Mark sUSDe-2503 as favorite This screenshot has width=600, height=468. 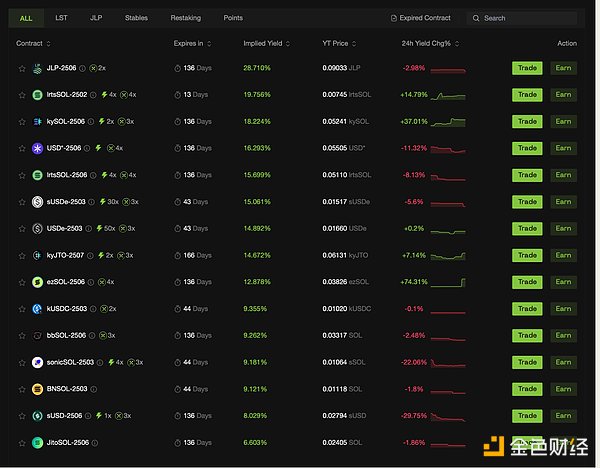(x=22, y=202)
